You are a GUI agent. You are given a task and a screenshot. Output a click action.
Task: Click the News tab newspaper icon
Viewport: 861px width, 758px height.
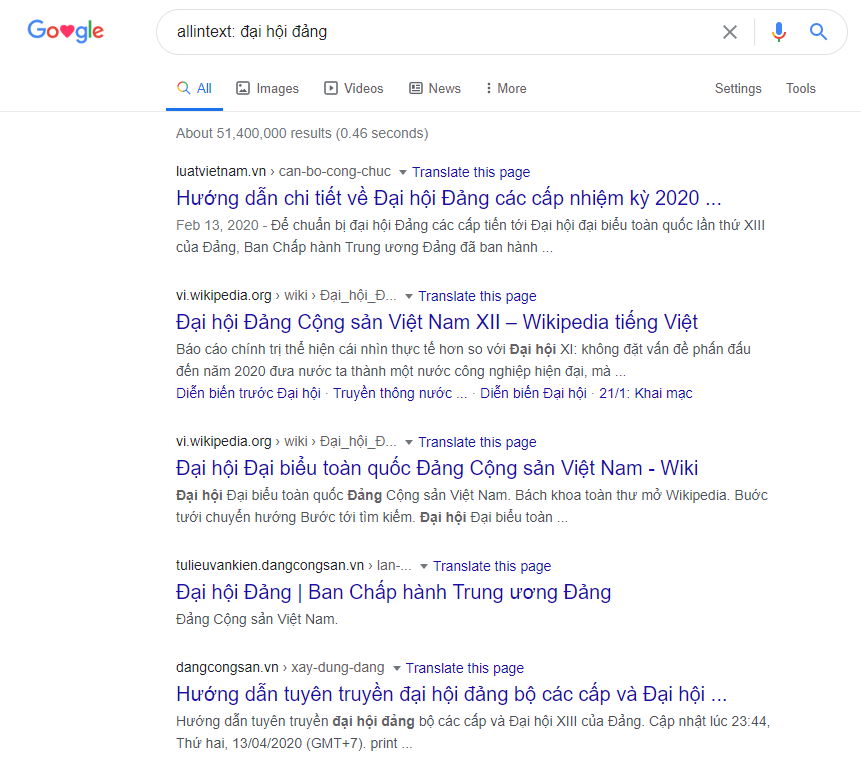pos(413,88)
